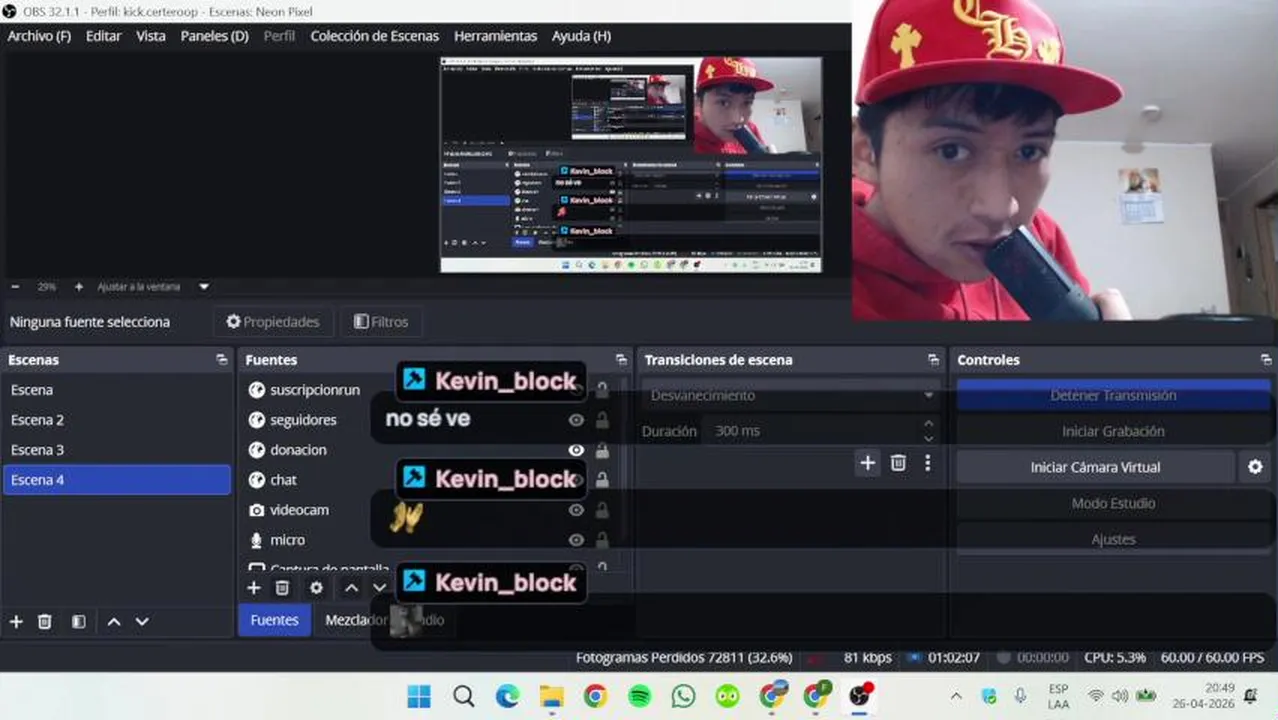Move source up with Fuentes arrow icon
The image size is (1278, 720).
pyautogui.click(x=351, y=588)
